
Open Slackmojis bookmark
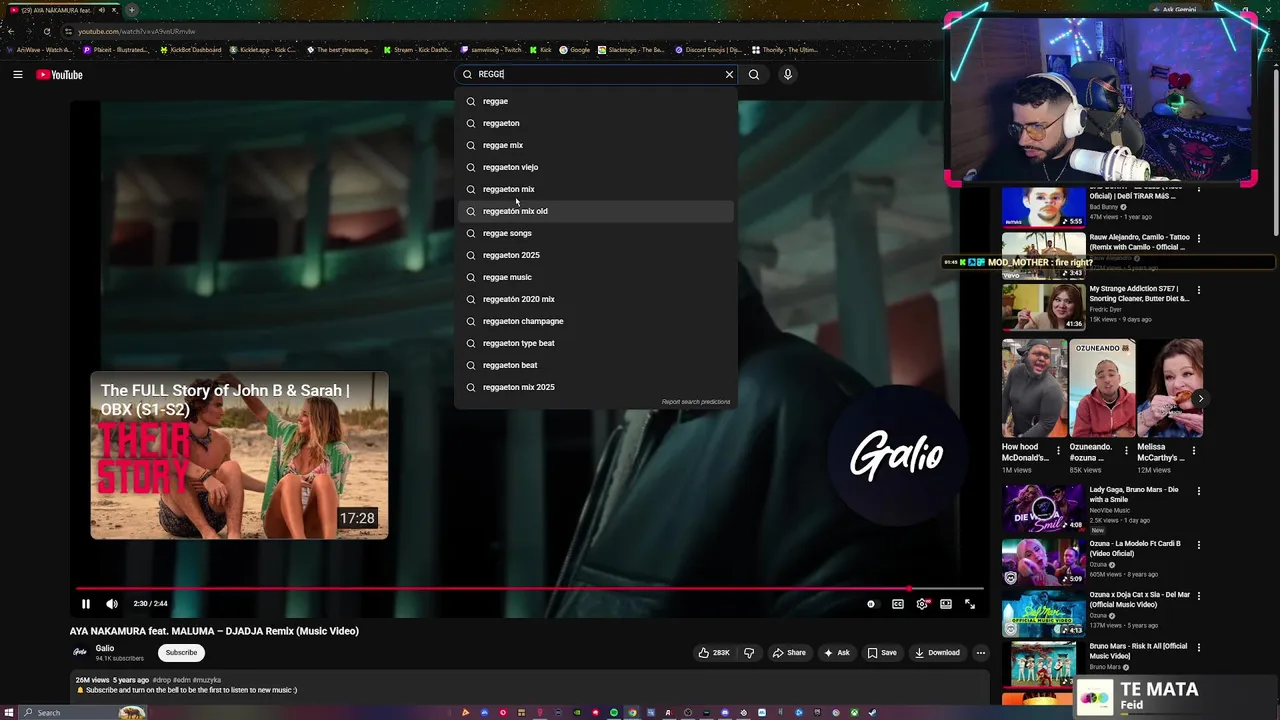(x=631, y=49)
